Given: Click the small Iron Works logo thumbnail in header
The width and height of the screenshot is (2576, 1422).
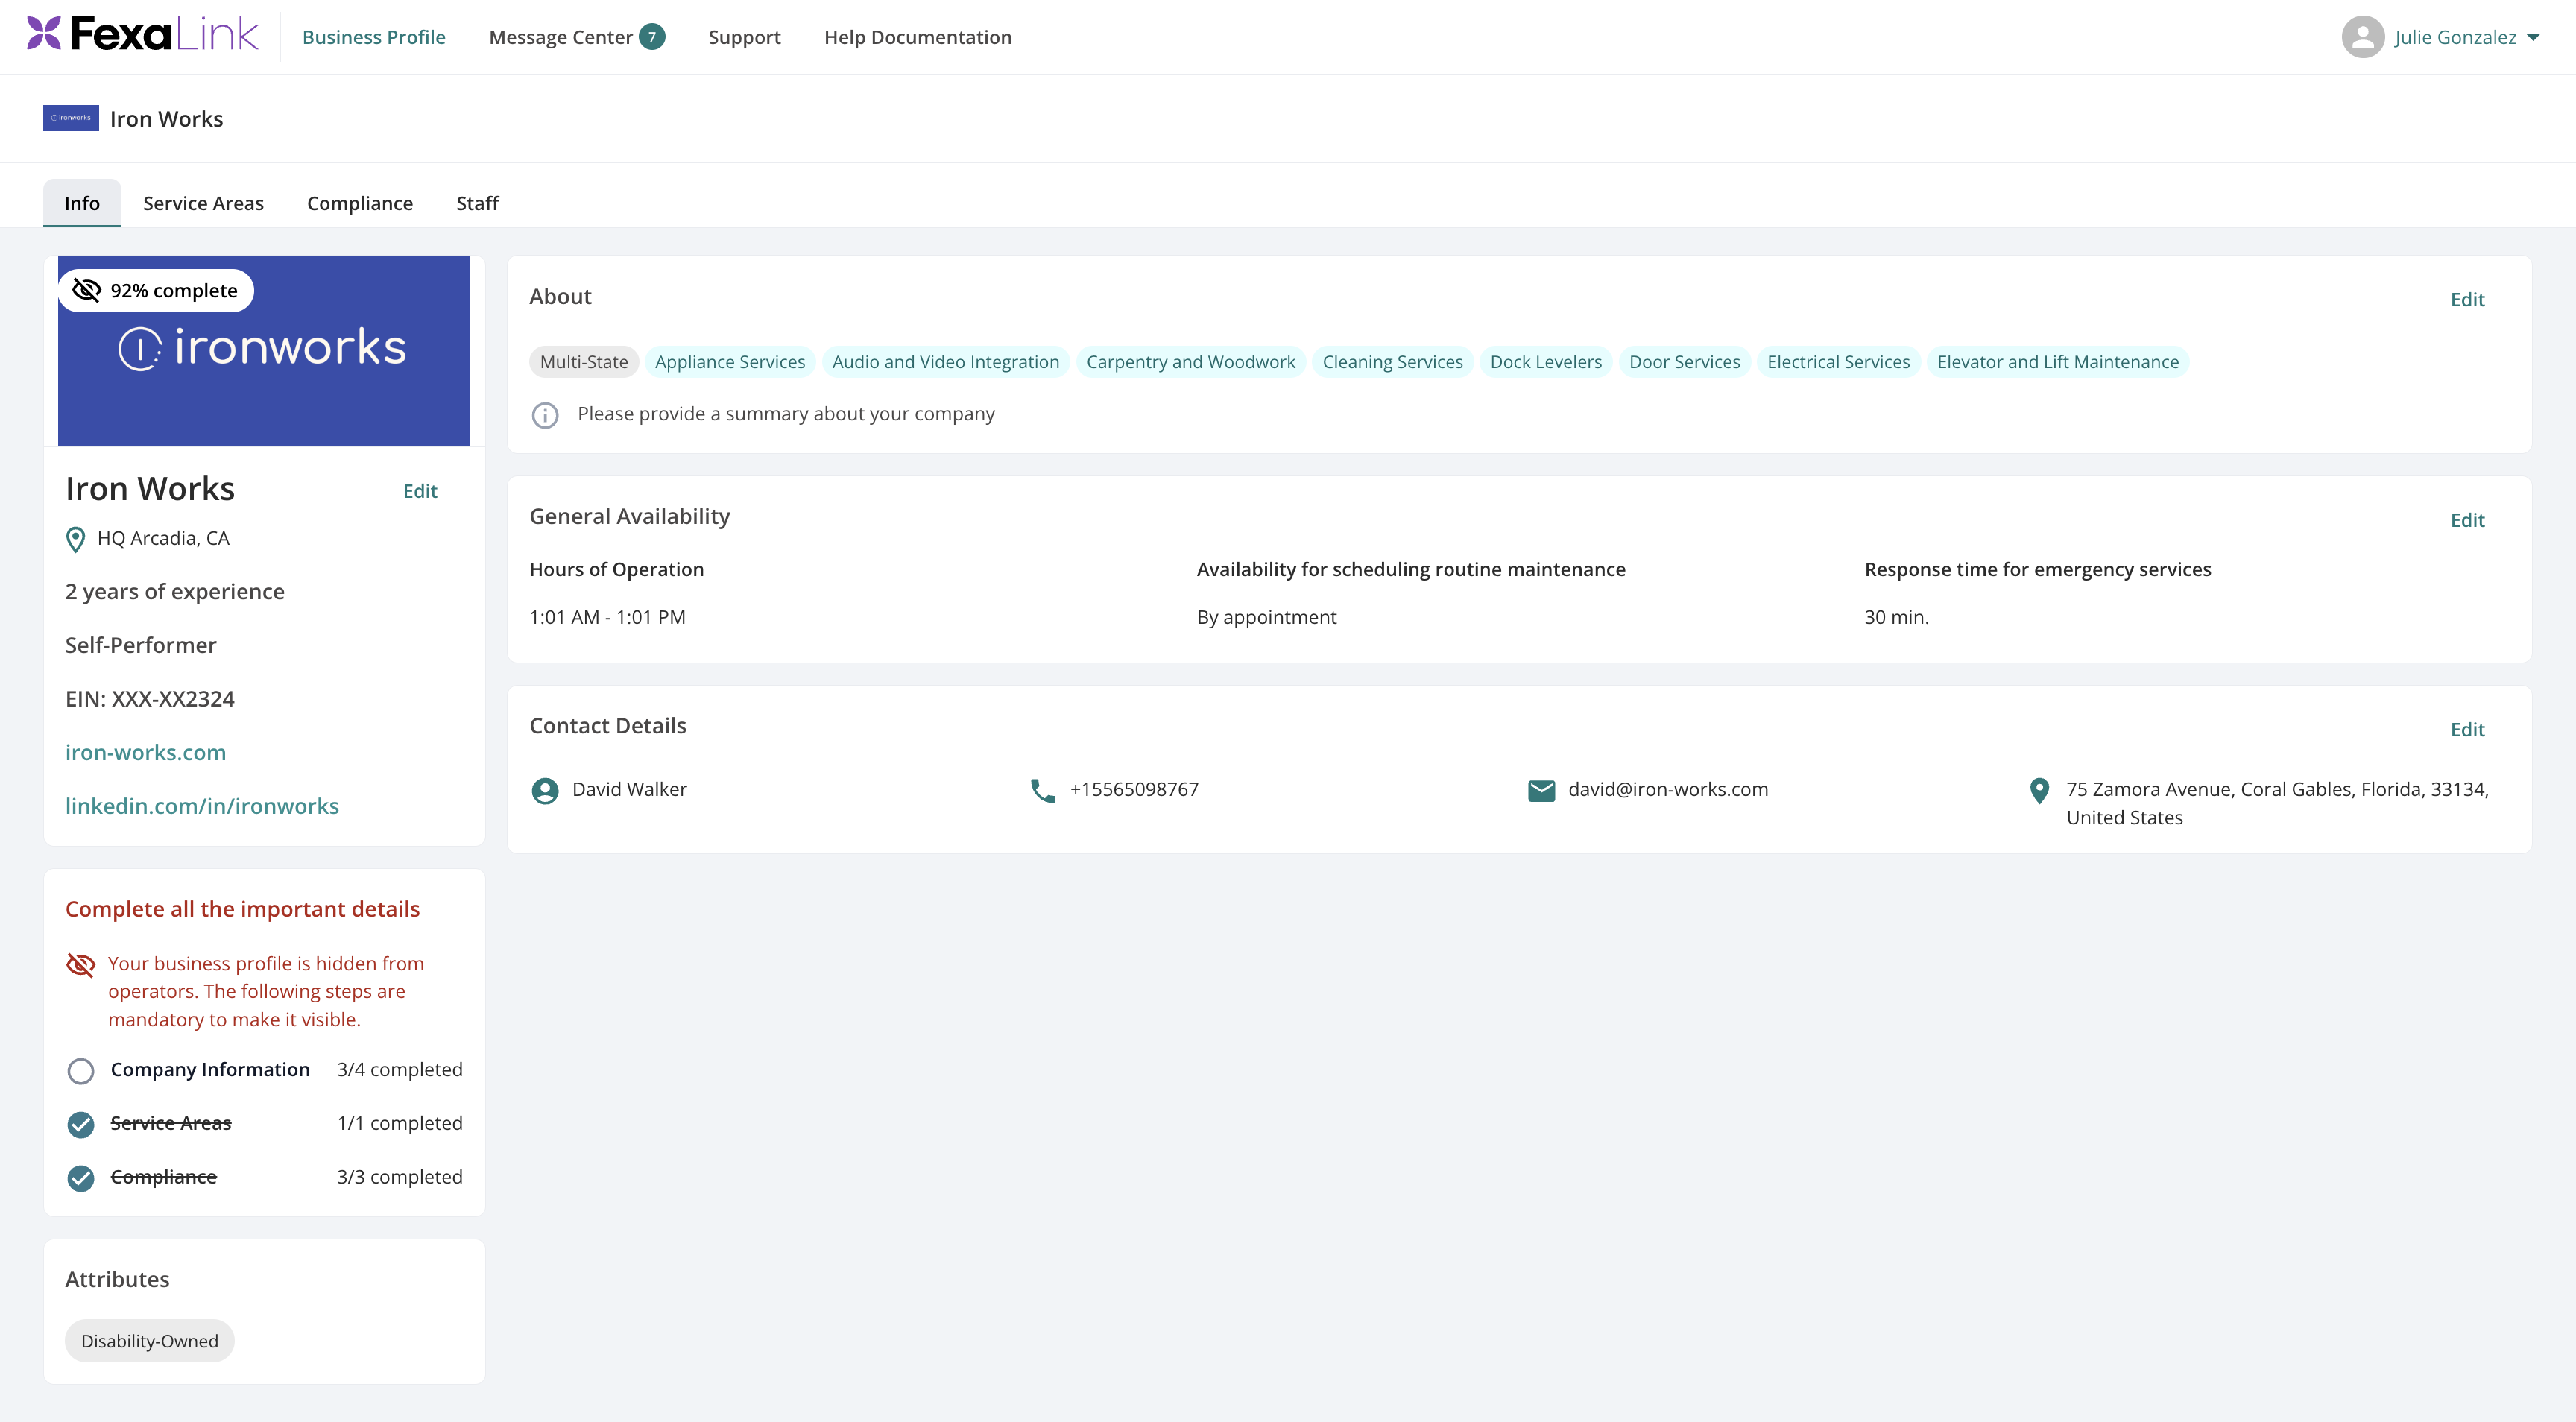Looking at the screenshot, I should [x=71, y=118].
